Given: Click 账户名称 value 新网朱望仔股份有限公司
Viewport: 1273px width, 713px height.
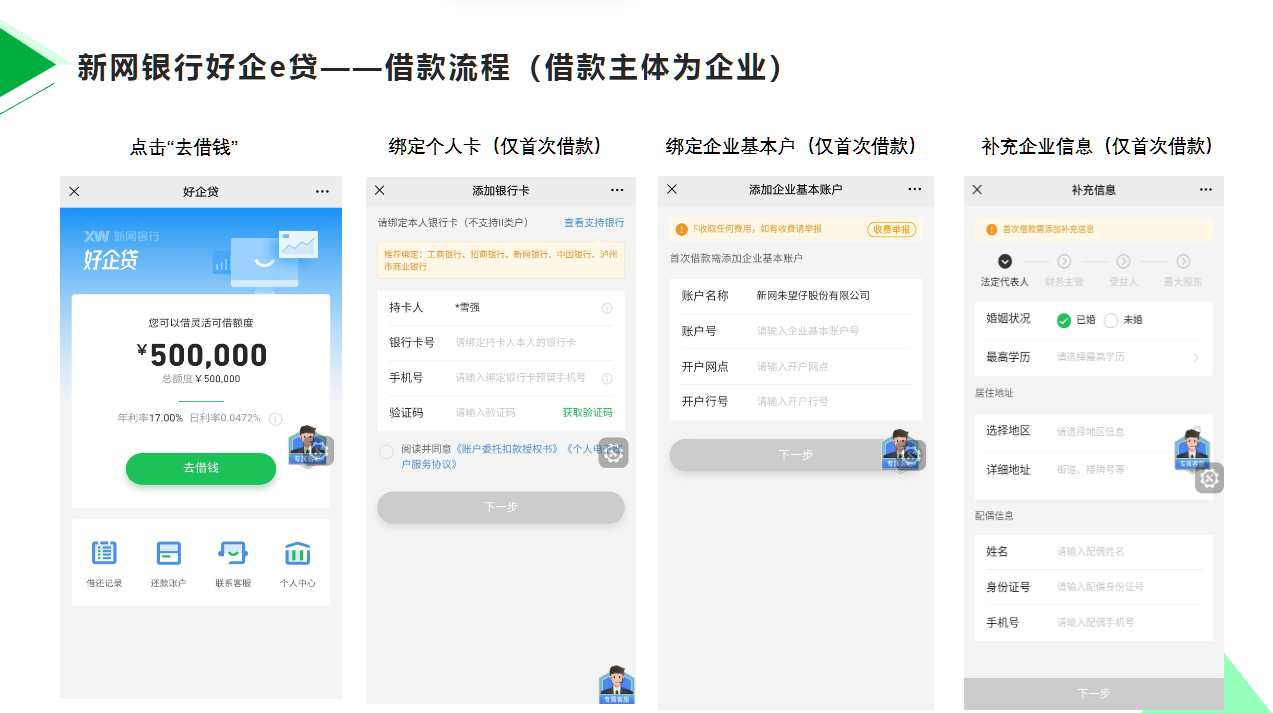Looking at the screenshot, I should point(813,296).
